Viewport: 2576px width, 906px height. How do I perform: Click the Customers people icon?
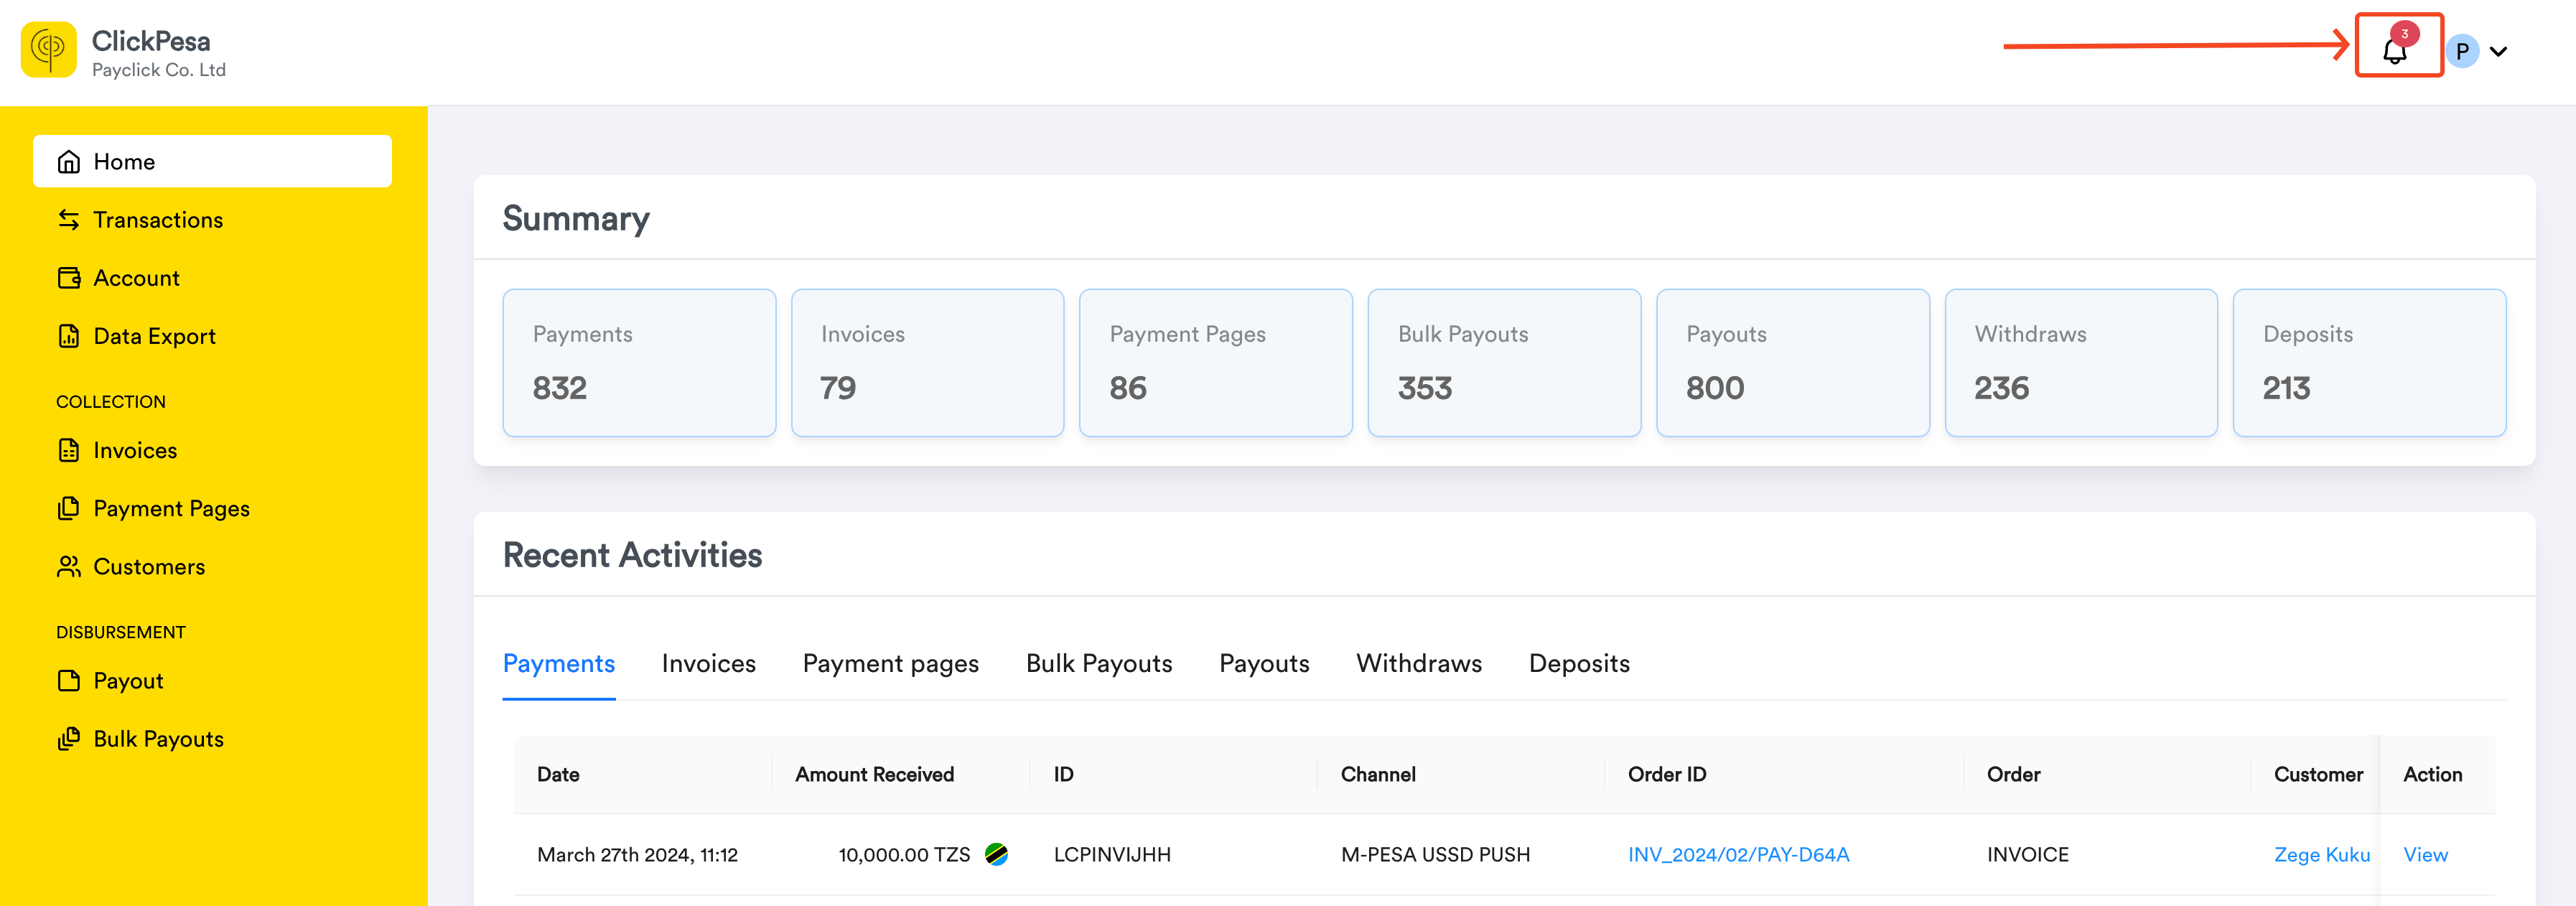pos(69,566)
